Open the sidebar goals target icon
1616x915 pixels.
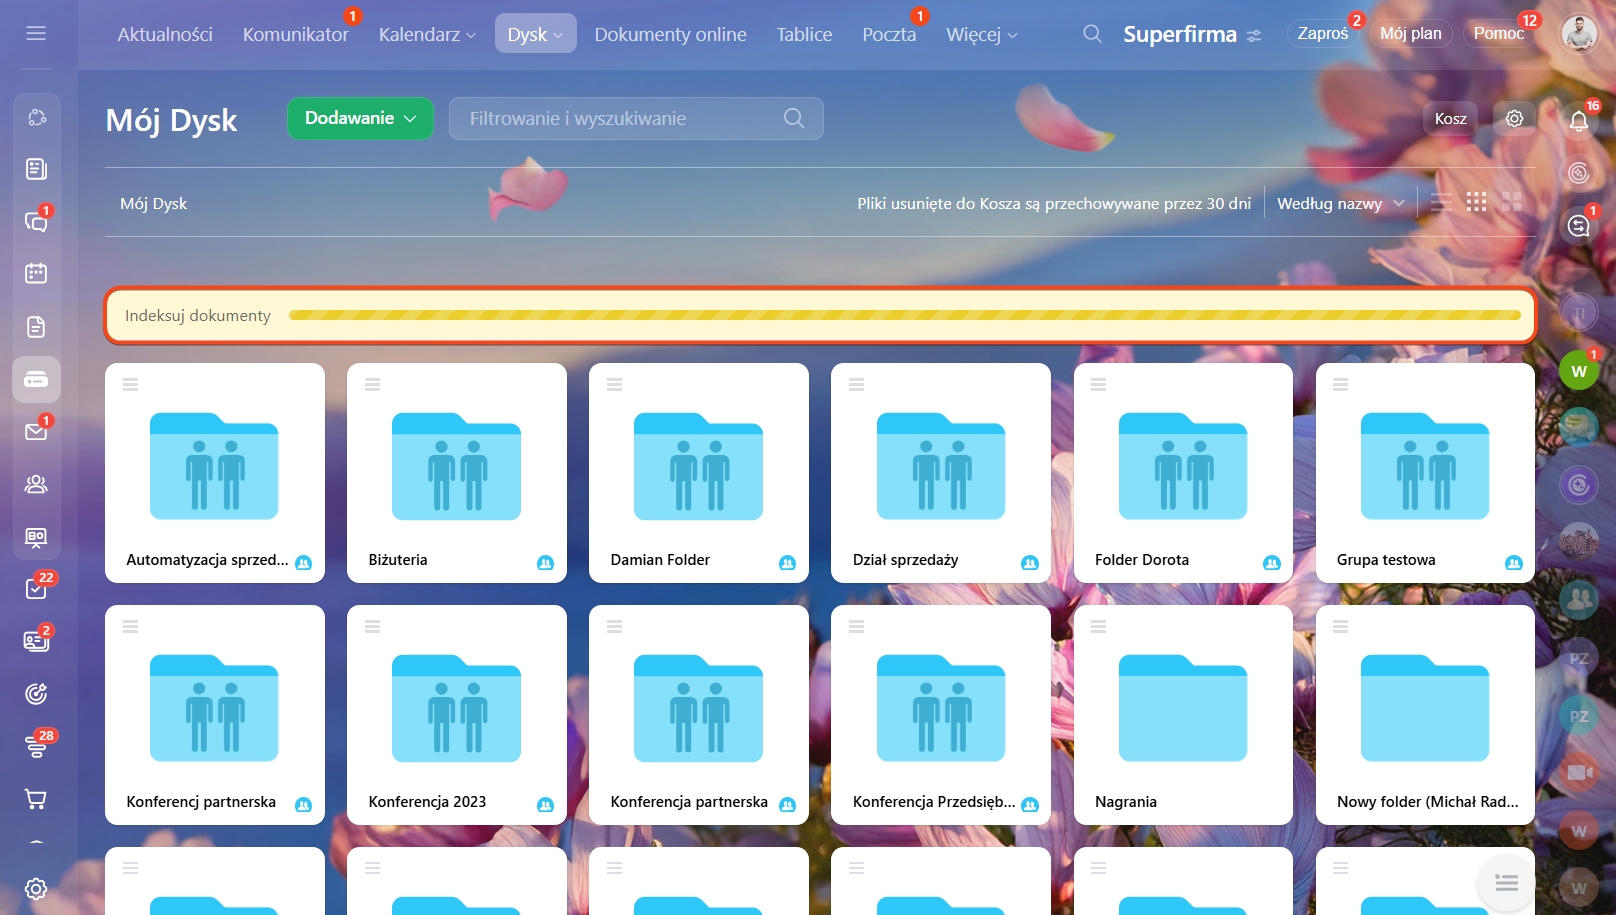tap(36, 694)
